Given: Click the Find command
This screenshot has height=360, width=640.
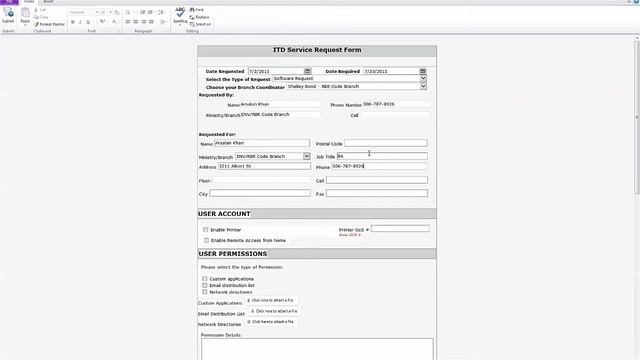Looking at the screenshot, I should (197, 10).
